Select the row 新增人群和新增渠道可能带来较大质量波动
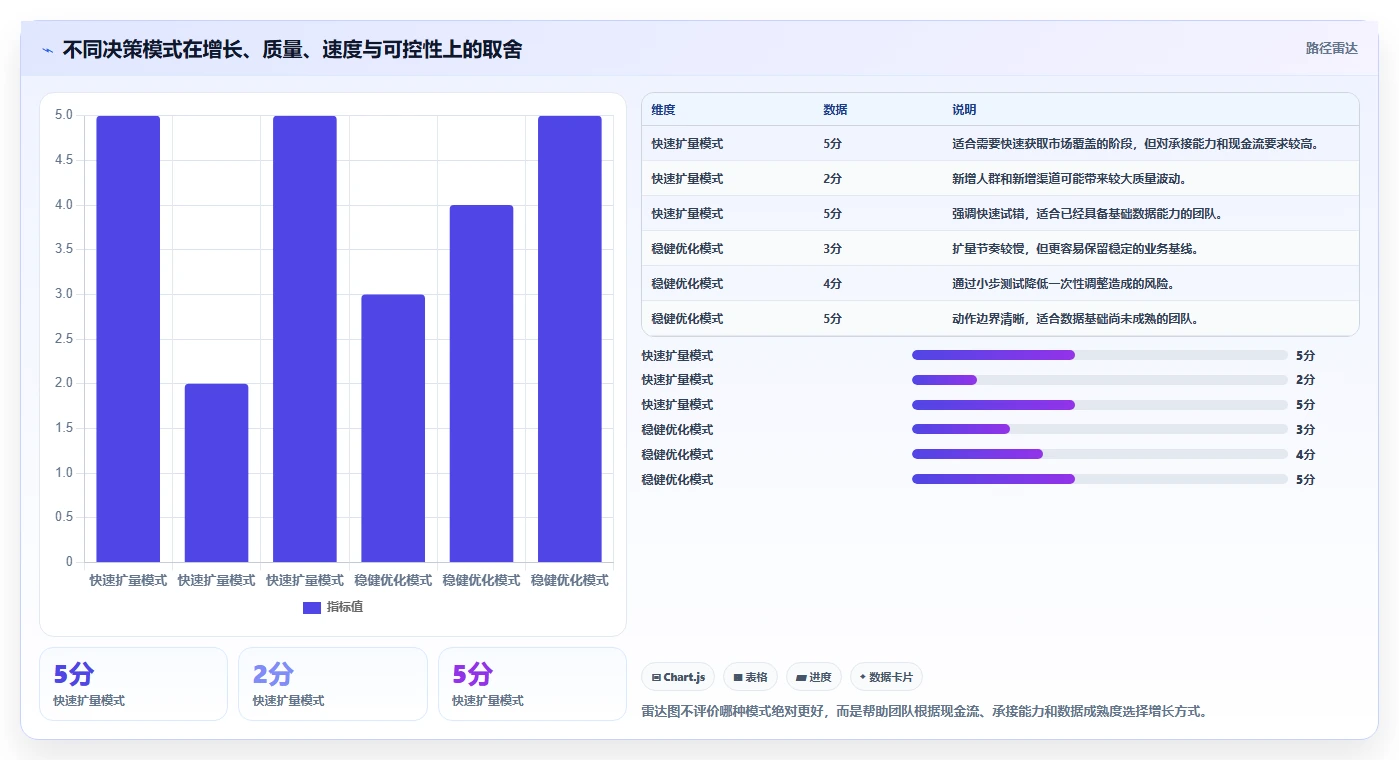The width and height of the screenshot is (1399, 760). point(1000,179)
